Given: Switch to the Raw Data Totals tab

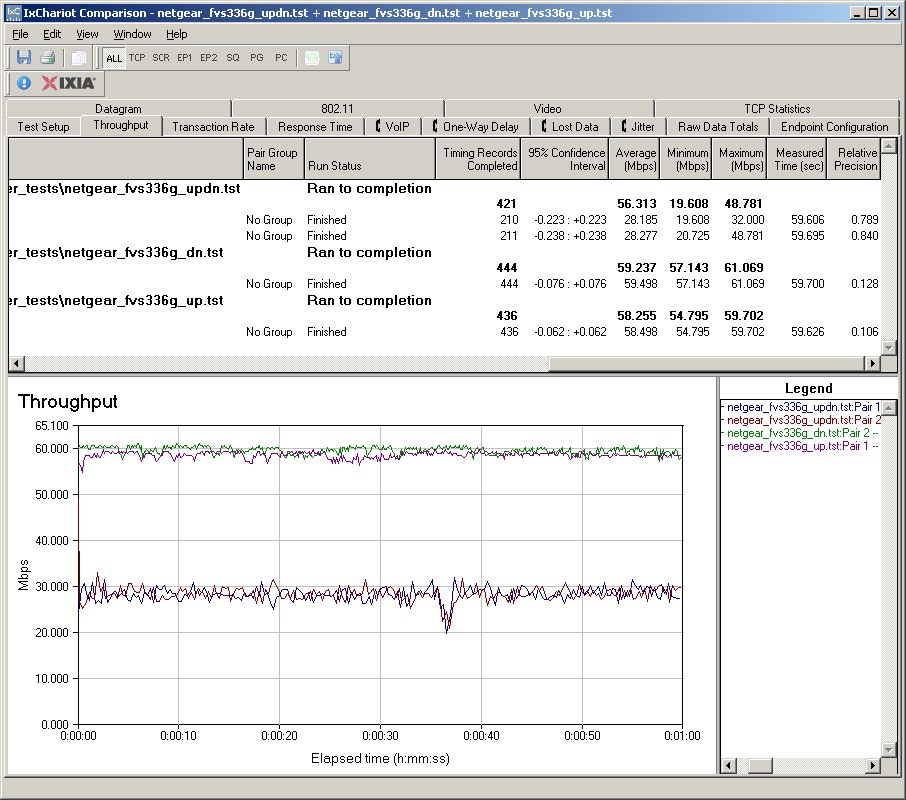Looking at the screenshot, I should coord(718,126).
